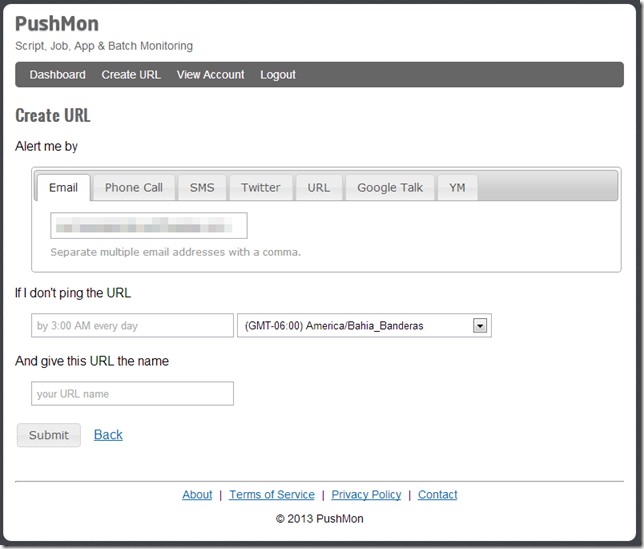644x549 pixels.
Task: Click the 2013 PushMon copyright text
Action: pos(320,519)
